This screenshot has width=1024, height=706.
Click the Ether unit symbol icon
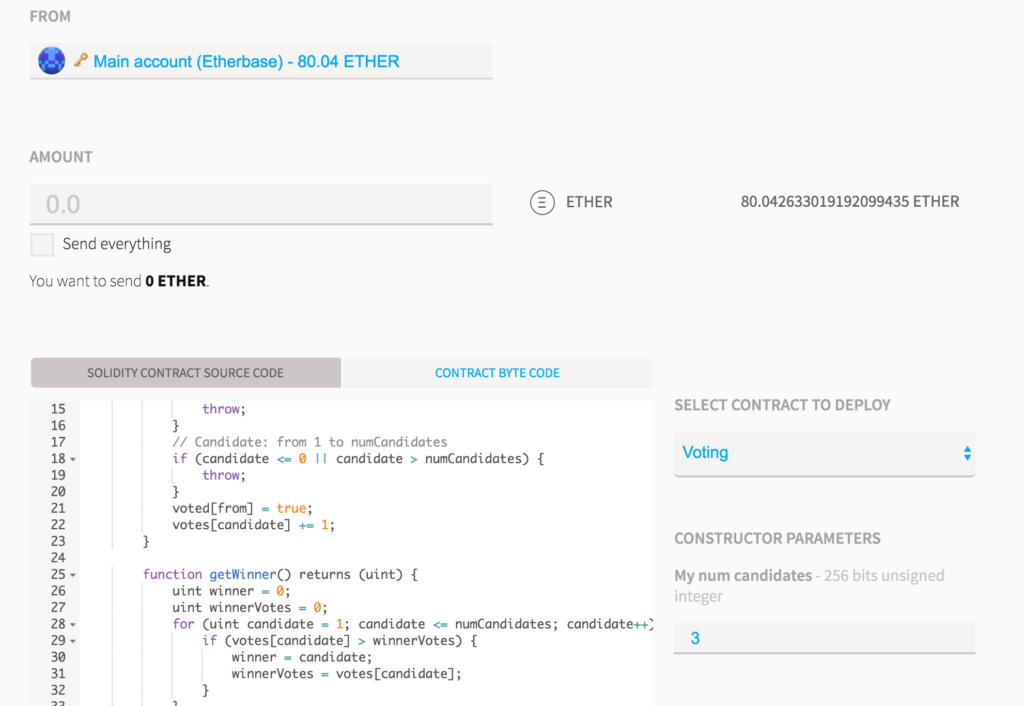pos(542,202)
